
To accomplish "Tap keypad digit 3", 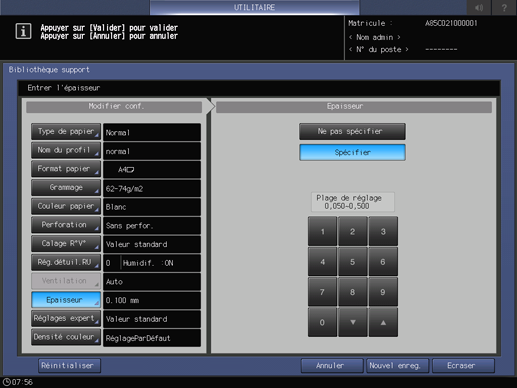I will pos(383,231).
